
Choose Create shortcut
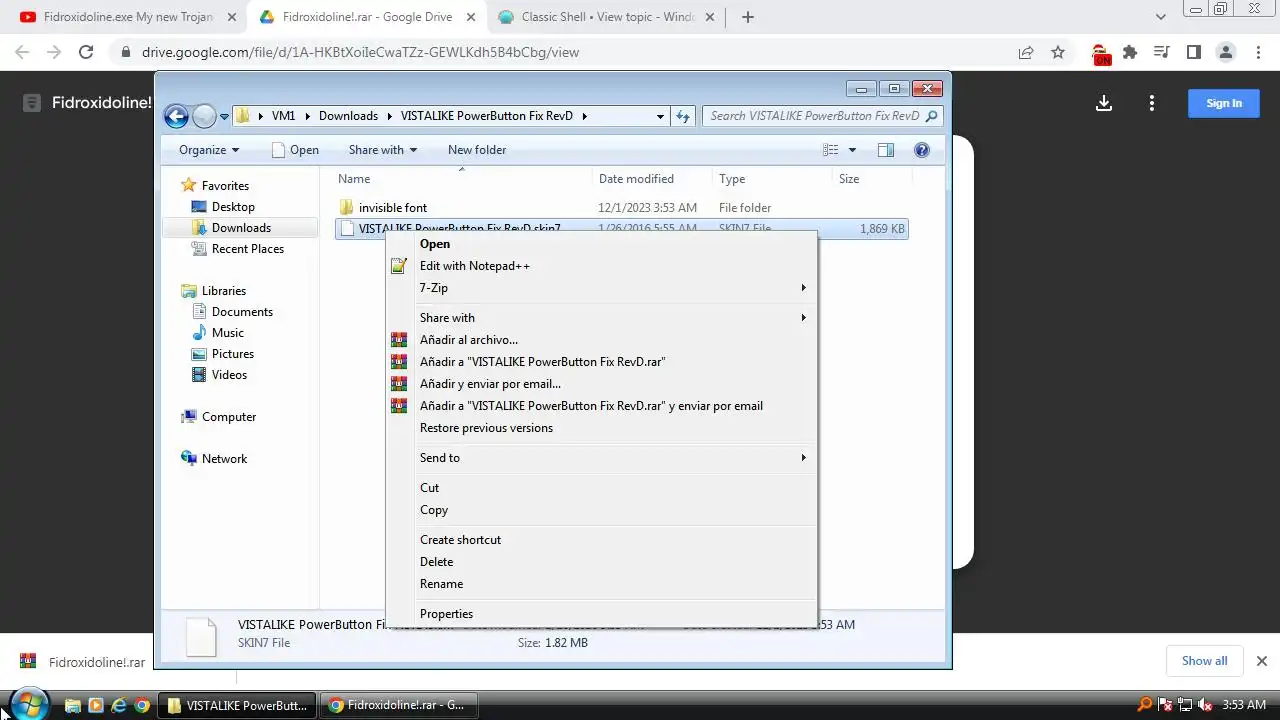click(x=602, y=540)
